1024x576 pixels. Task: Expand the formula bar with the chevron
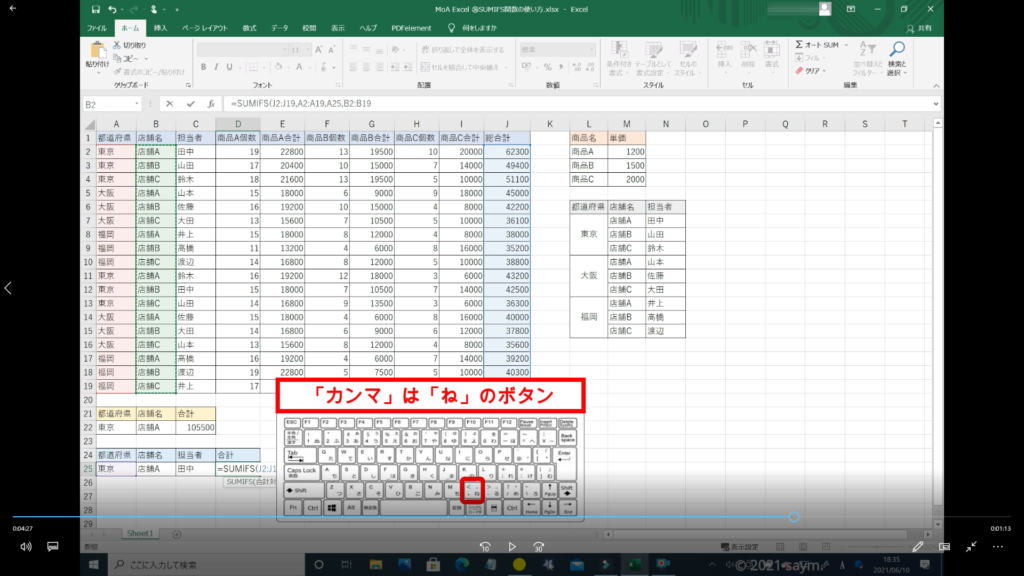point(936,104)
